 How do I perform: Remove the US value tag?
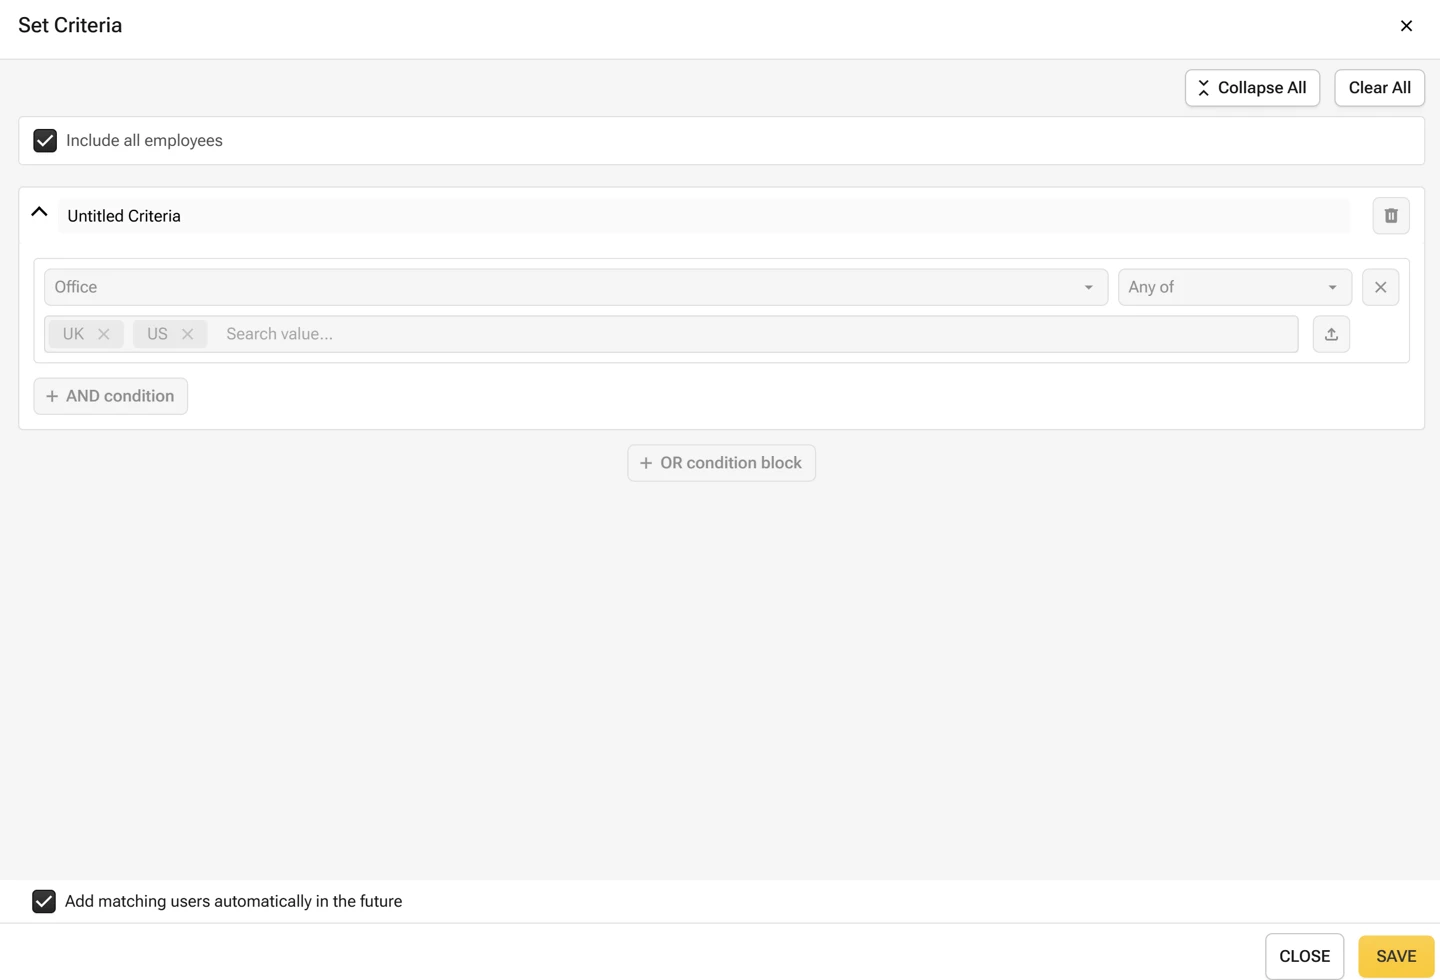(x=187, y=334)
